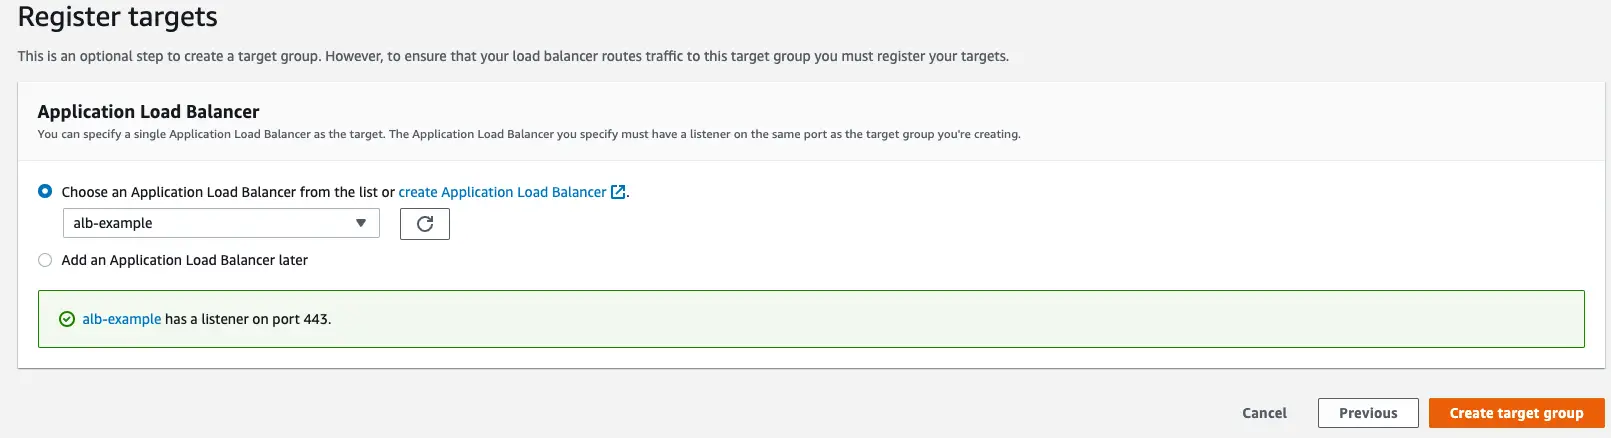Screen dimensions: 1611x438
Task: Follow the alb-example link in success banner
Action: point(122,319)
